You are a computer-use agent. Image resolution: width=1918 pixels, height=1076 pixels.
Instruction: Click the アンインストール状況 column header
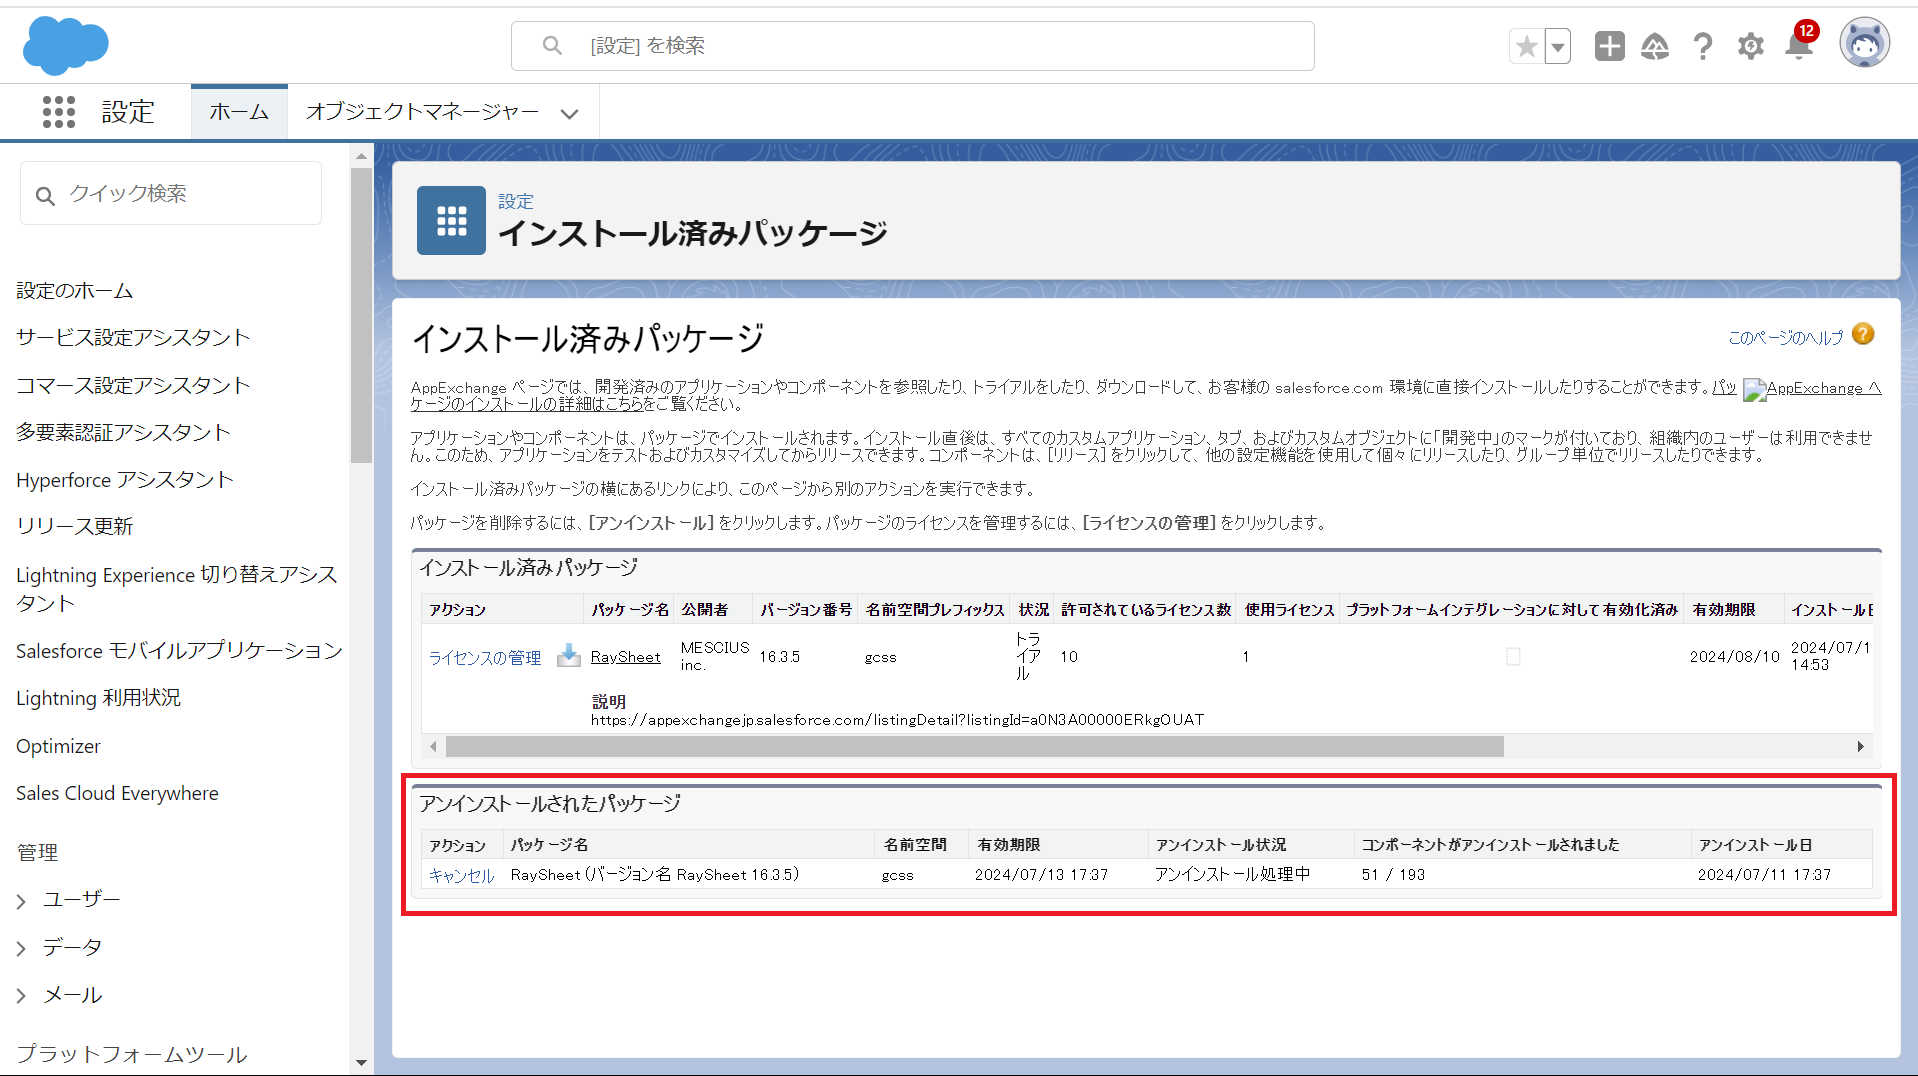[x=1221, y=845]
